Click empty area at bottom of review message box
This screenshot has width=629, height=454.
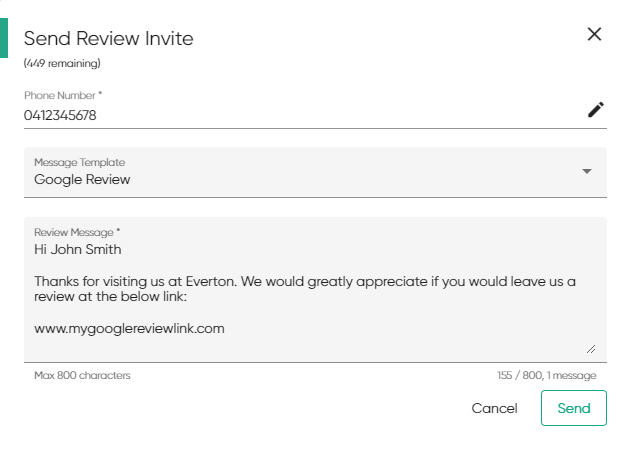click(x=305, y=348)
